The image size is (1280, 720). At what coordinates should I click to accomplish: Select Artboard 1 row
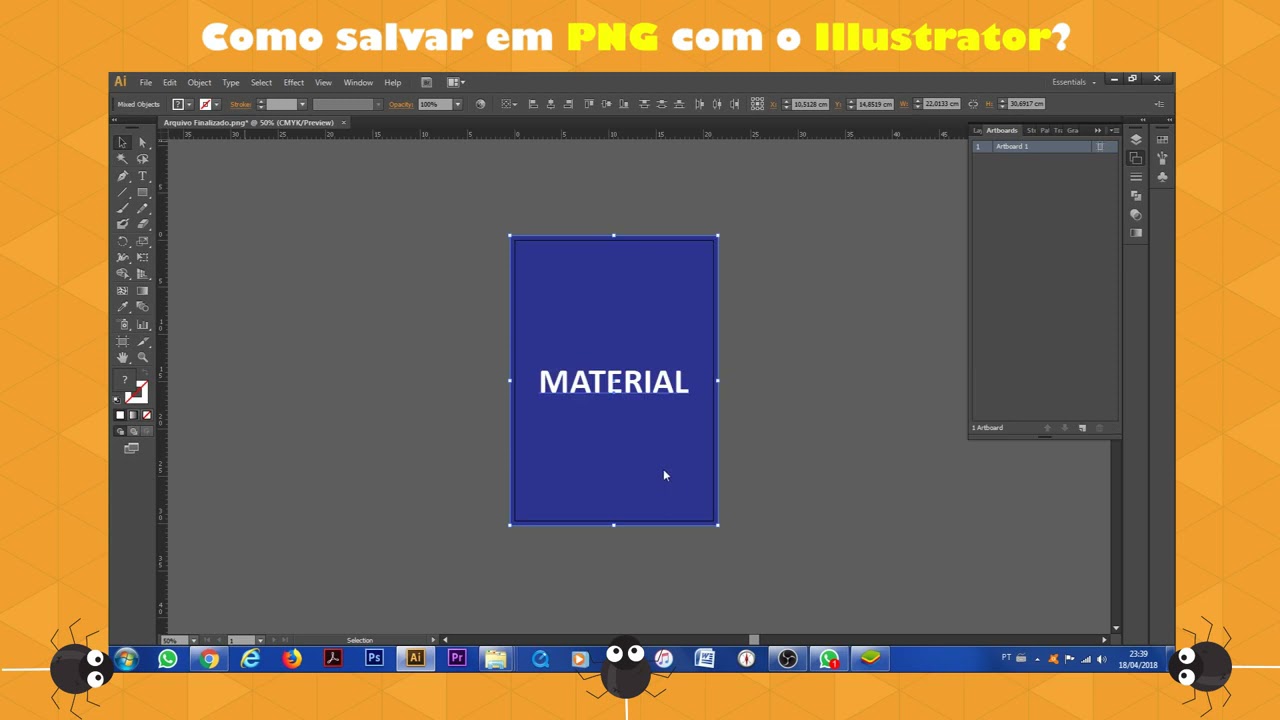(x=1043, y=147)
